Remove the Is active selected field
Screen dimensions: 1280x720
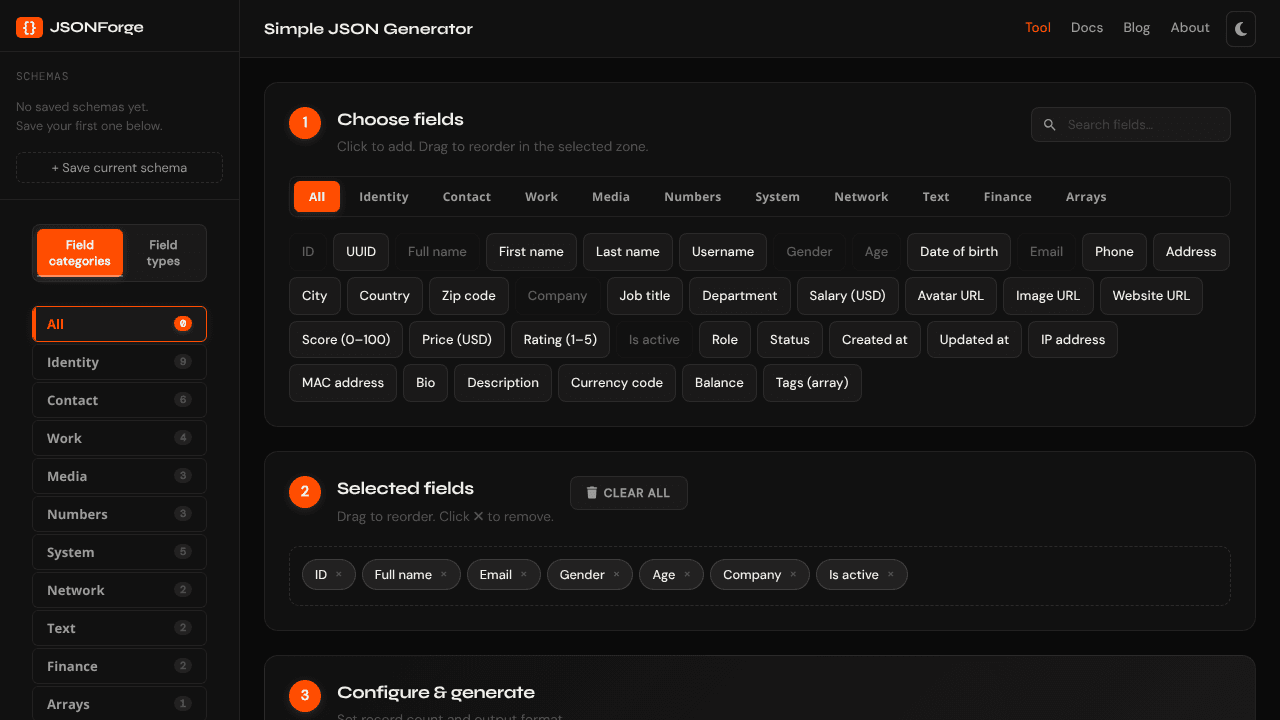pyautogui.click(x=891, y=575)
